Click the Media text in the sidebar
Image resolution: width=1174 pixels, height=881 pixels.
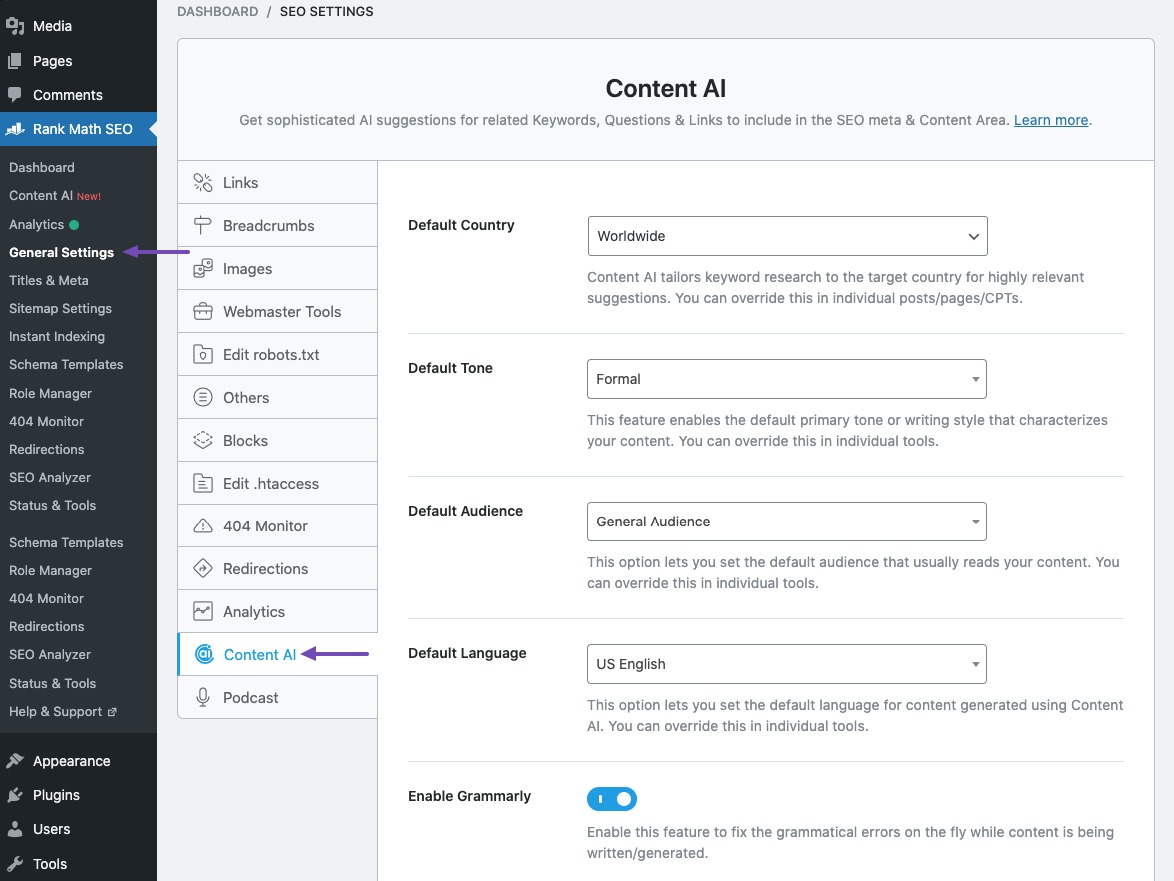coord(52,26)
